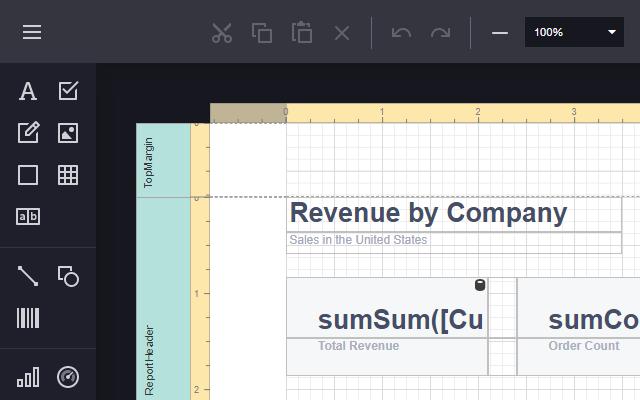
Task: Select the Gauge control tool
Action: point(68,377)
